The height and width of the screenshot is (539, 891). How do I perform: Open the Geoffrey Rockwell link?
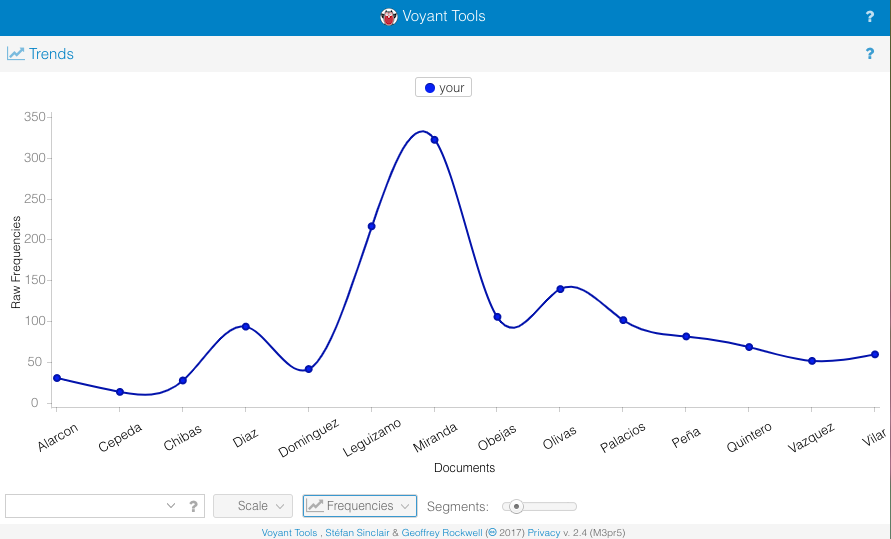click(442, 532)
